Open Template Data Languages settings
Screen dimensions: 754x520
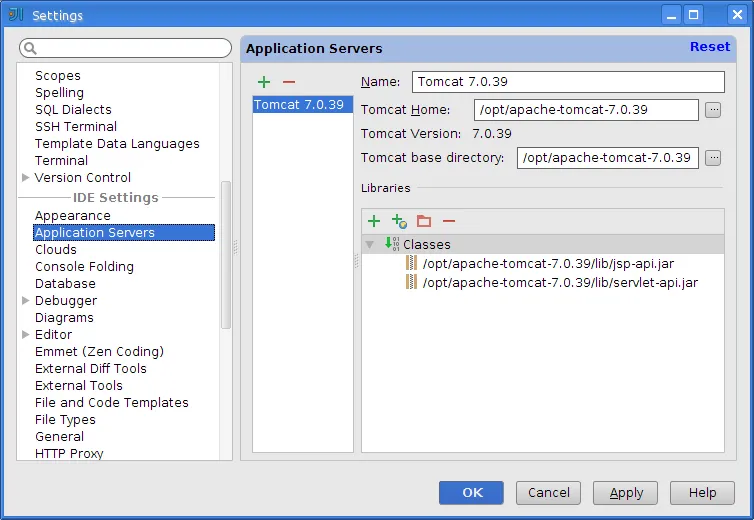117,144
